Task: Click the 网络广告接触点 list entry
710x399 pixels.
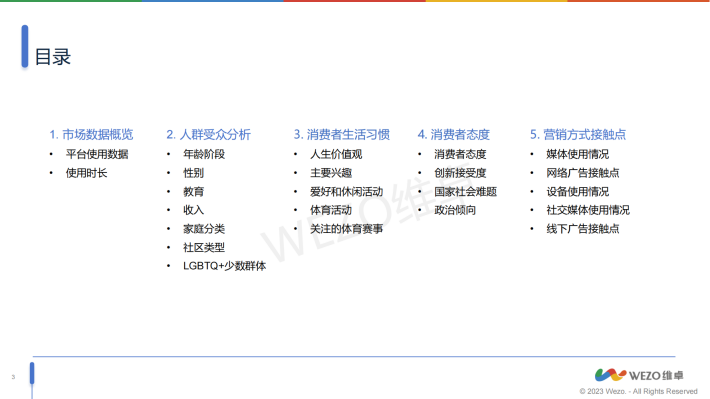Action: pyautogui.click(x=583, y=173)
